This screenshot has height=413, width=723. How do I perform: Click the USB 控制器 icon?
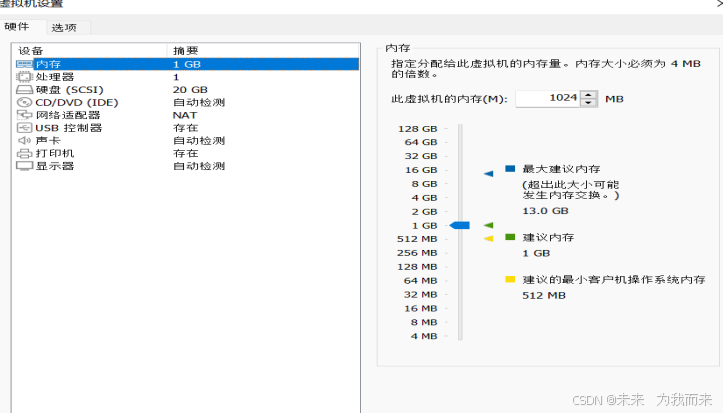24,128
